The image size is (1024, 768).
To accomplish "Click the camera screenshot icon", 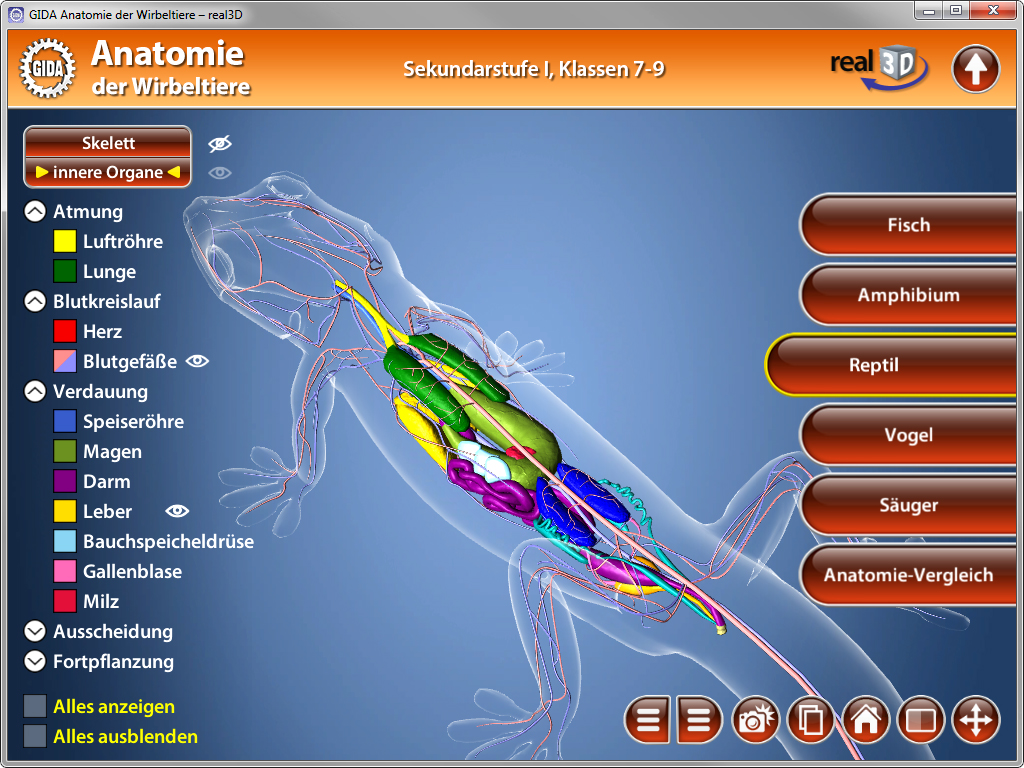I will 757,719.
